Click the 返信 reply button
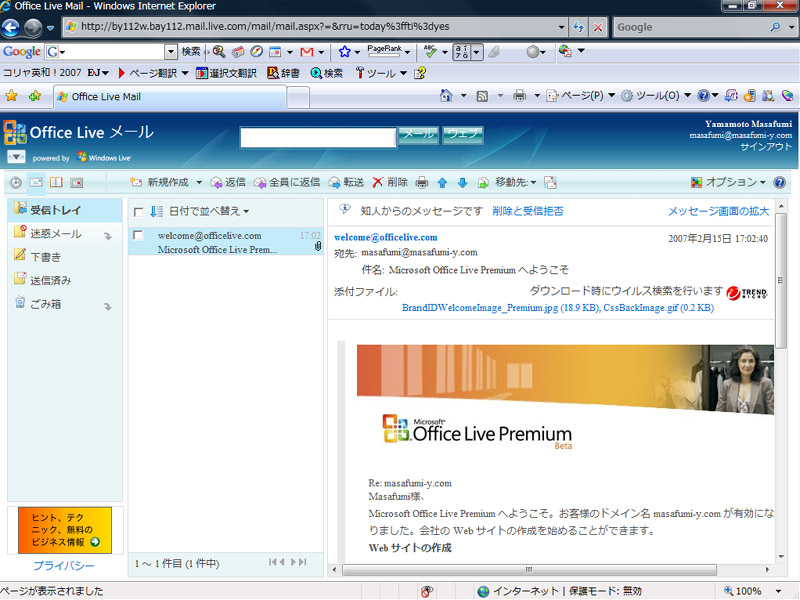This screenshot has width=800, height=600. click(x=228, y=182)
